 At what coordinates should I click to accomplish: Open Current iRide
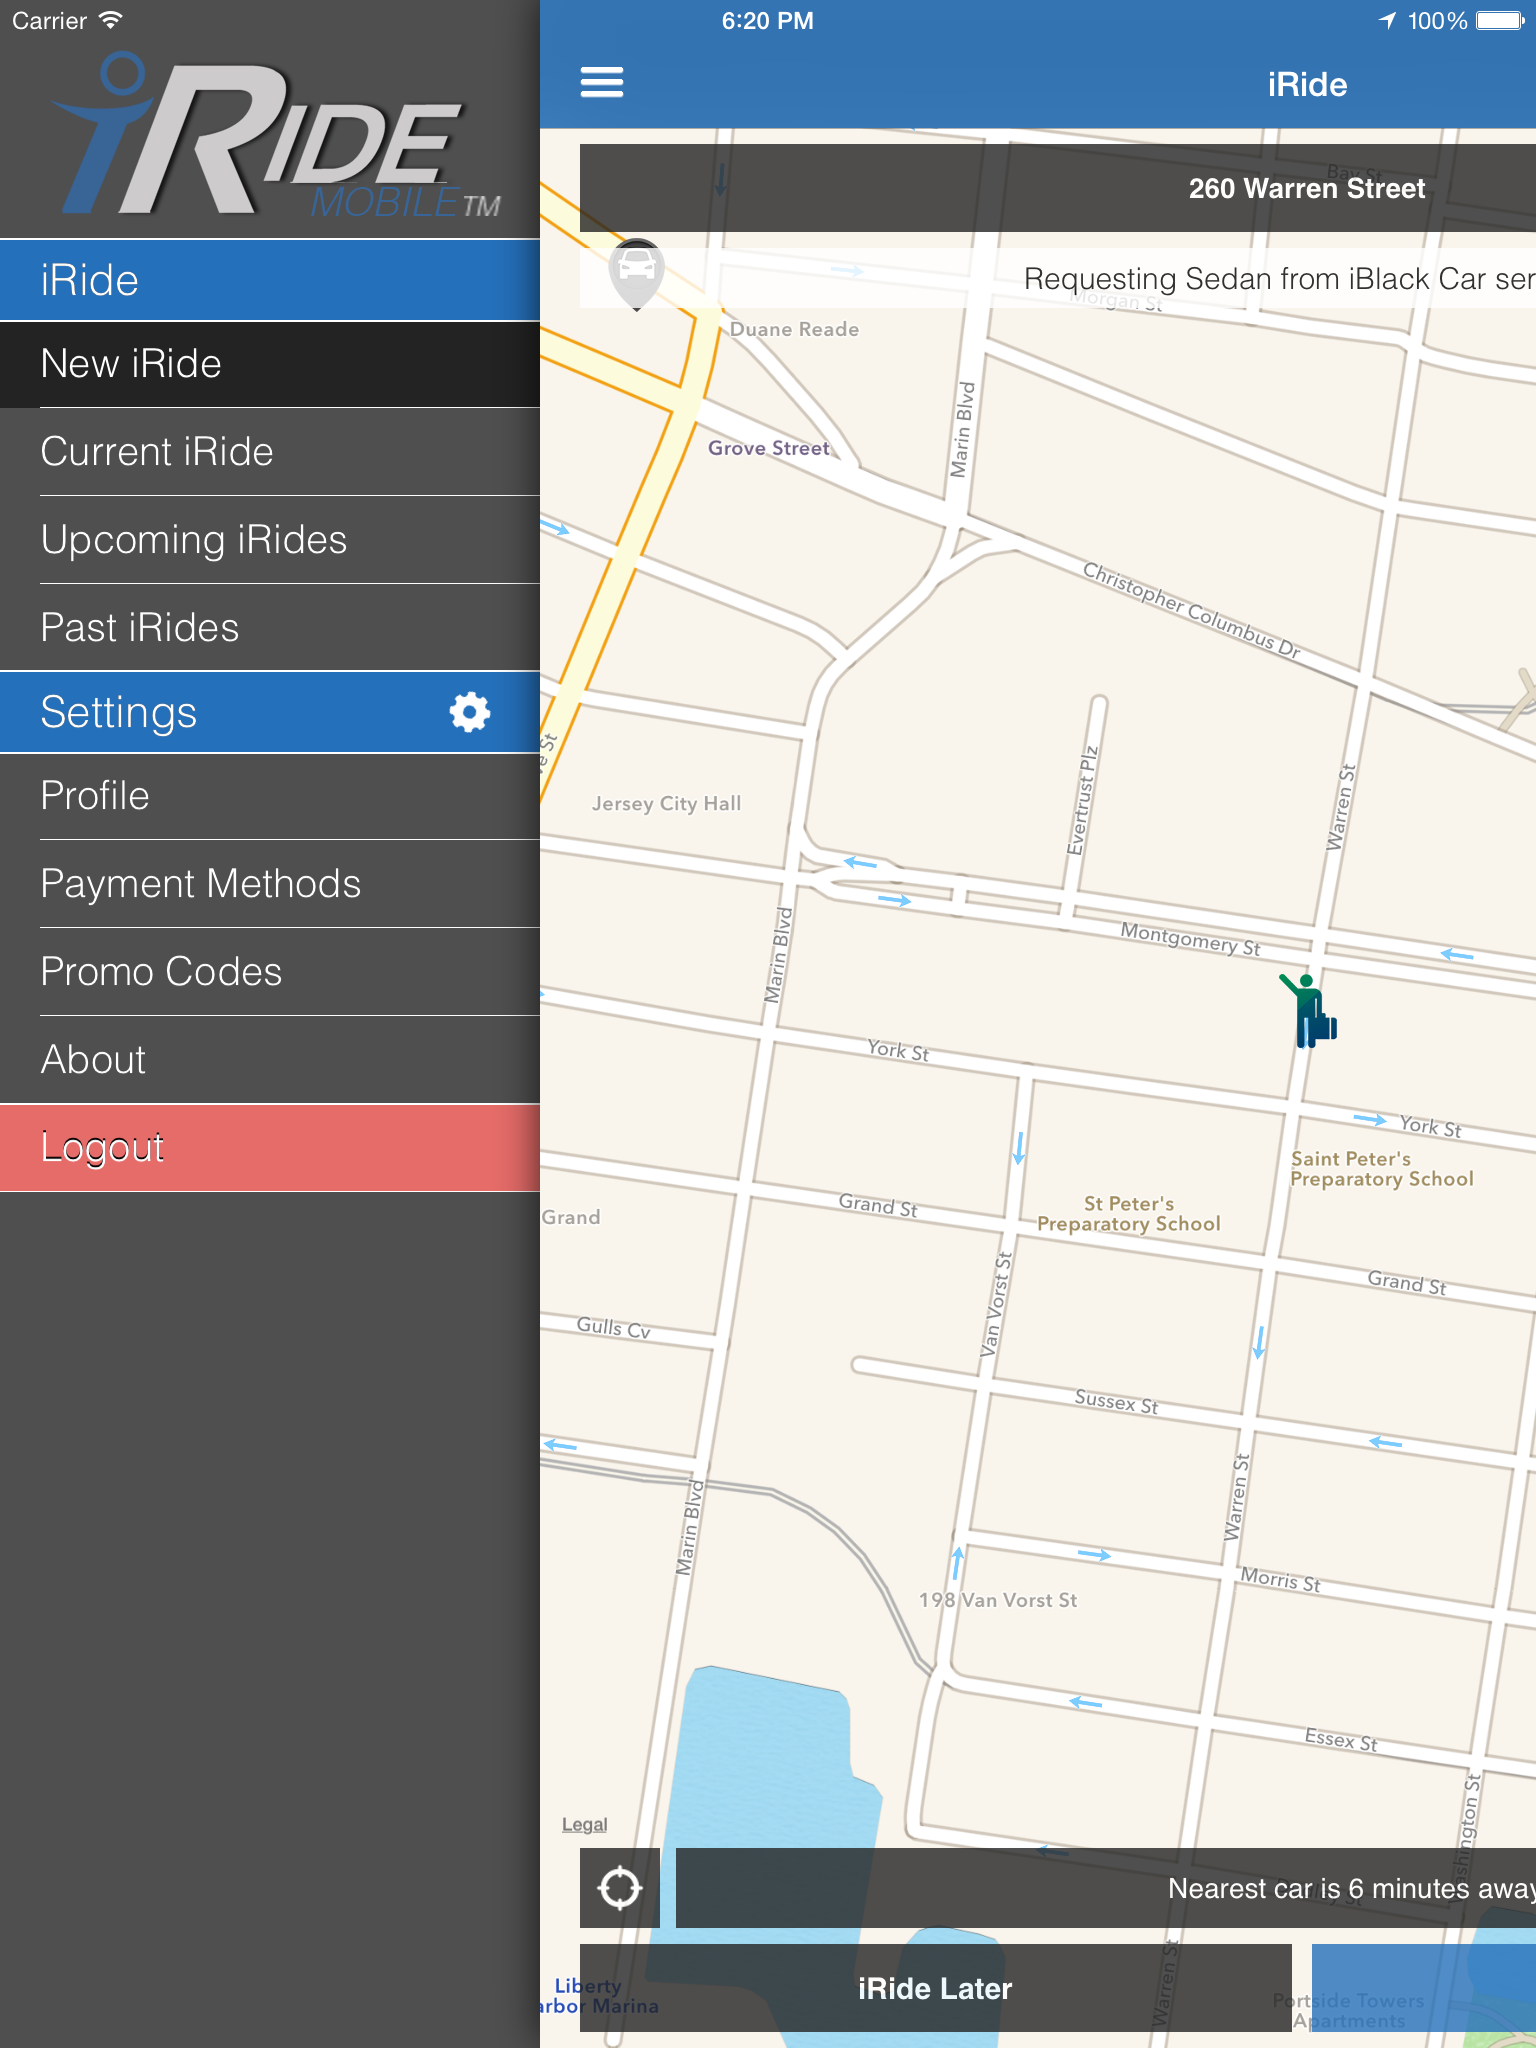pyautogui.click(x=270, y=452)
